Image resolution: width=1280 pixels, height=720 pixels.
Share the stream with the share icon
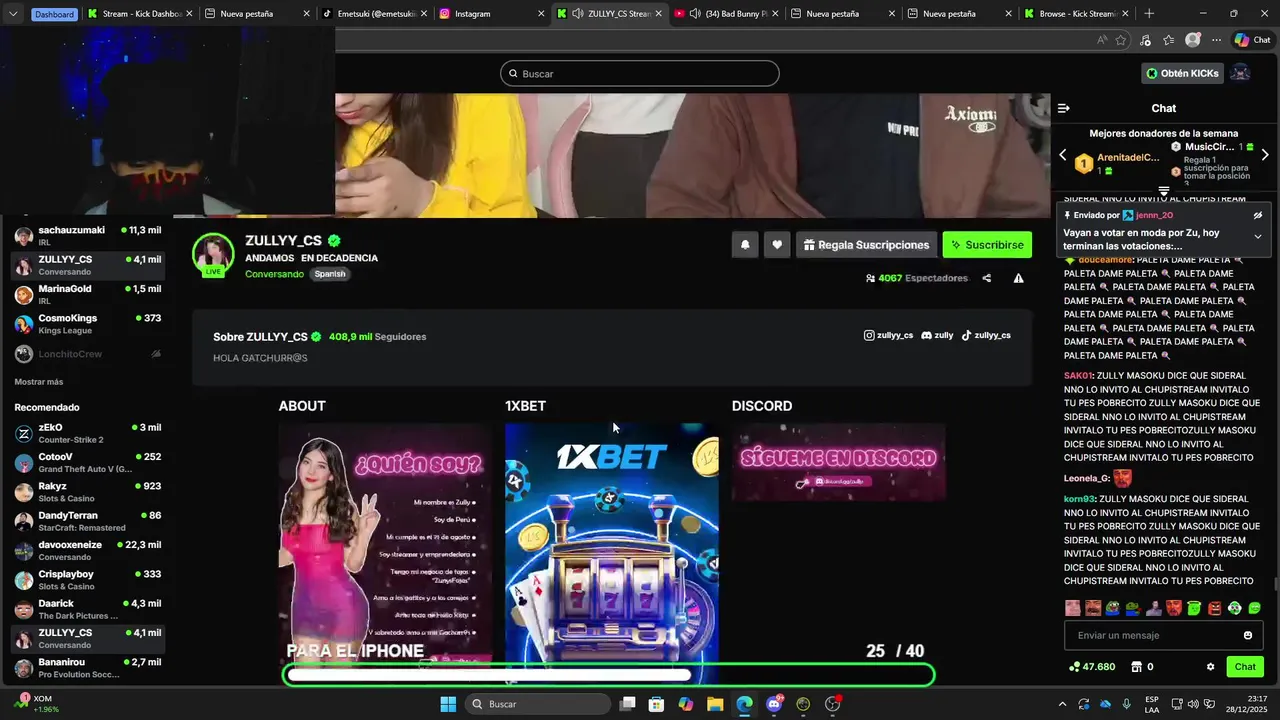pos(987,278)
